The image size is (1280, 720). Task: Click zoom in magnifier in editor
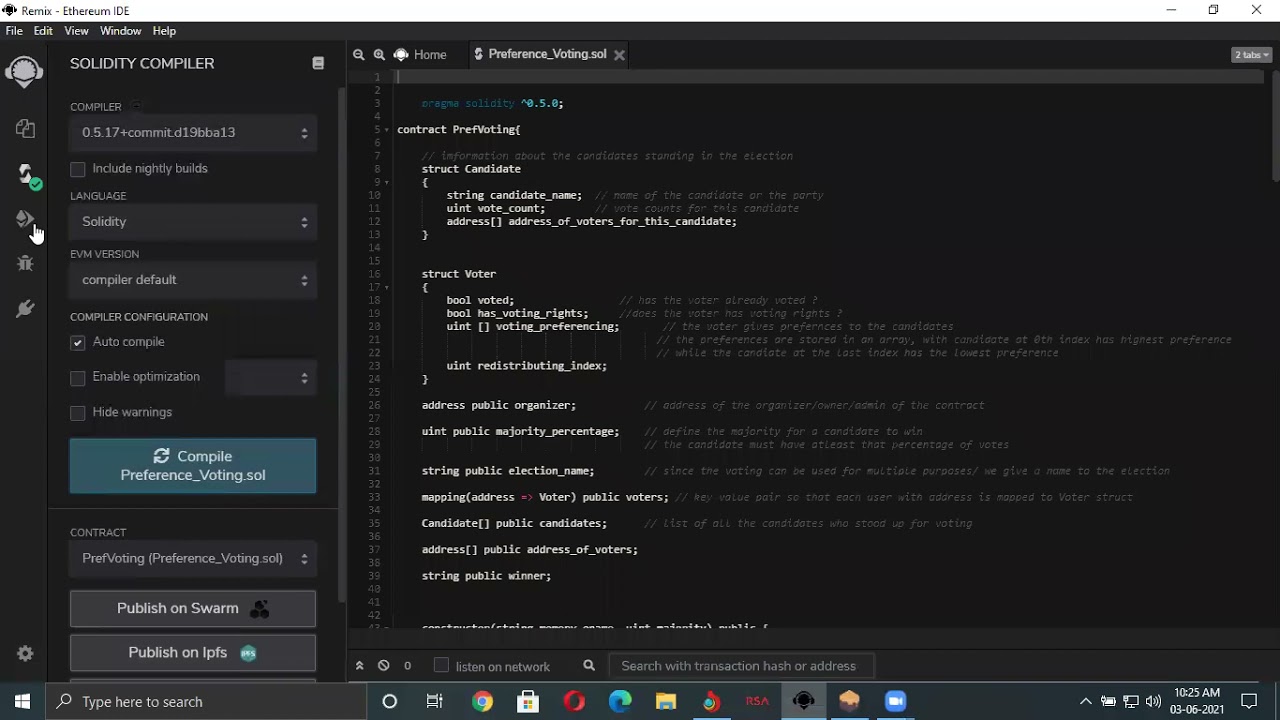379,54
